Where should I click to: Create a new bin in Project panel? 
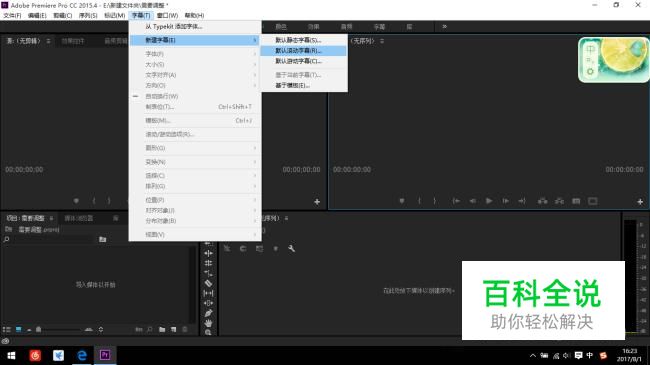point(162,329)
